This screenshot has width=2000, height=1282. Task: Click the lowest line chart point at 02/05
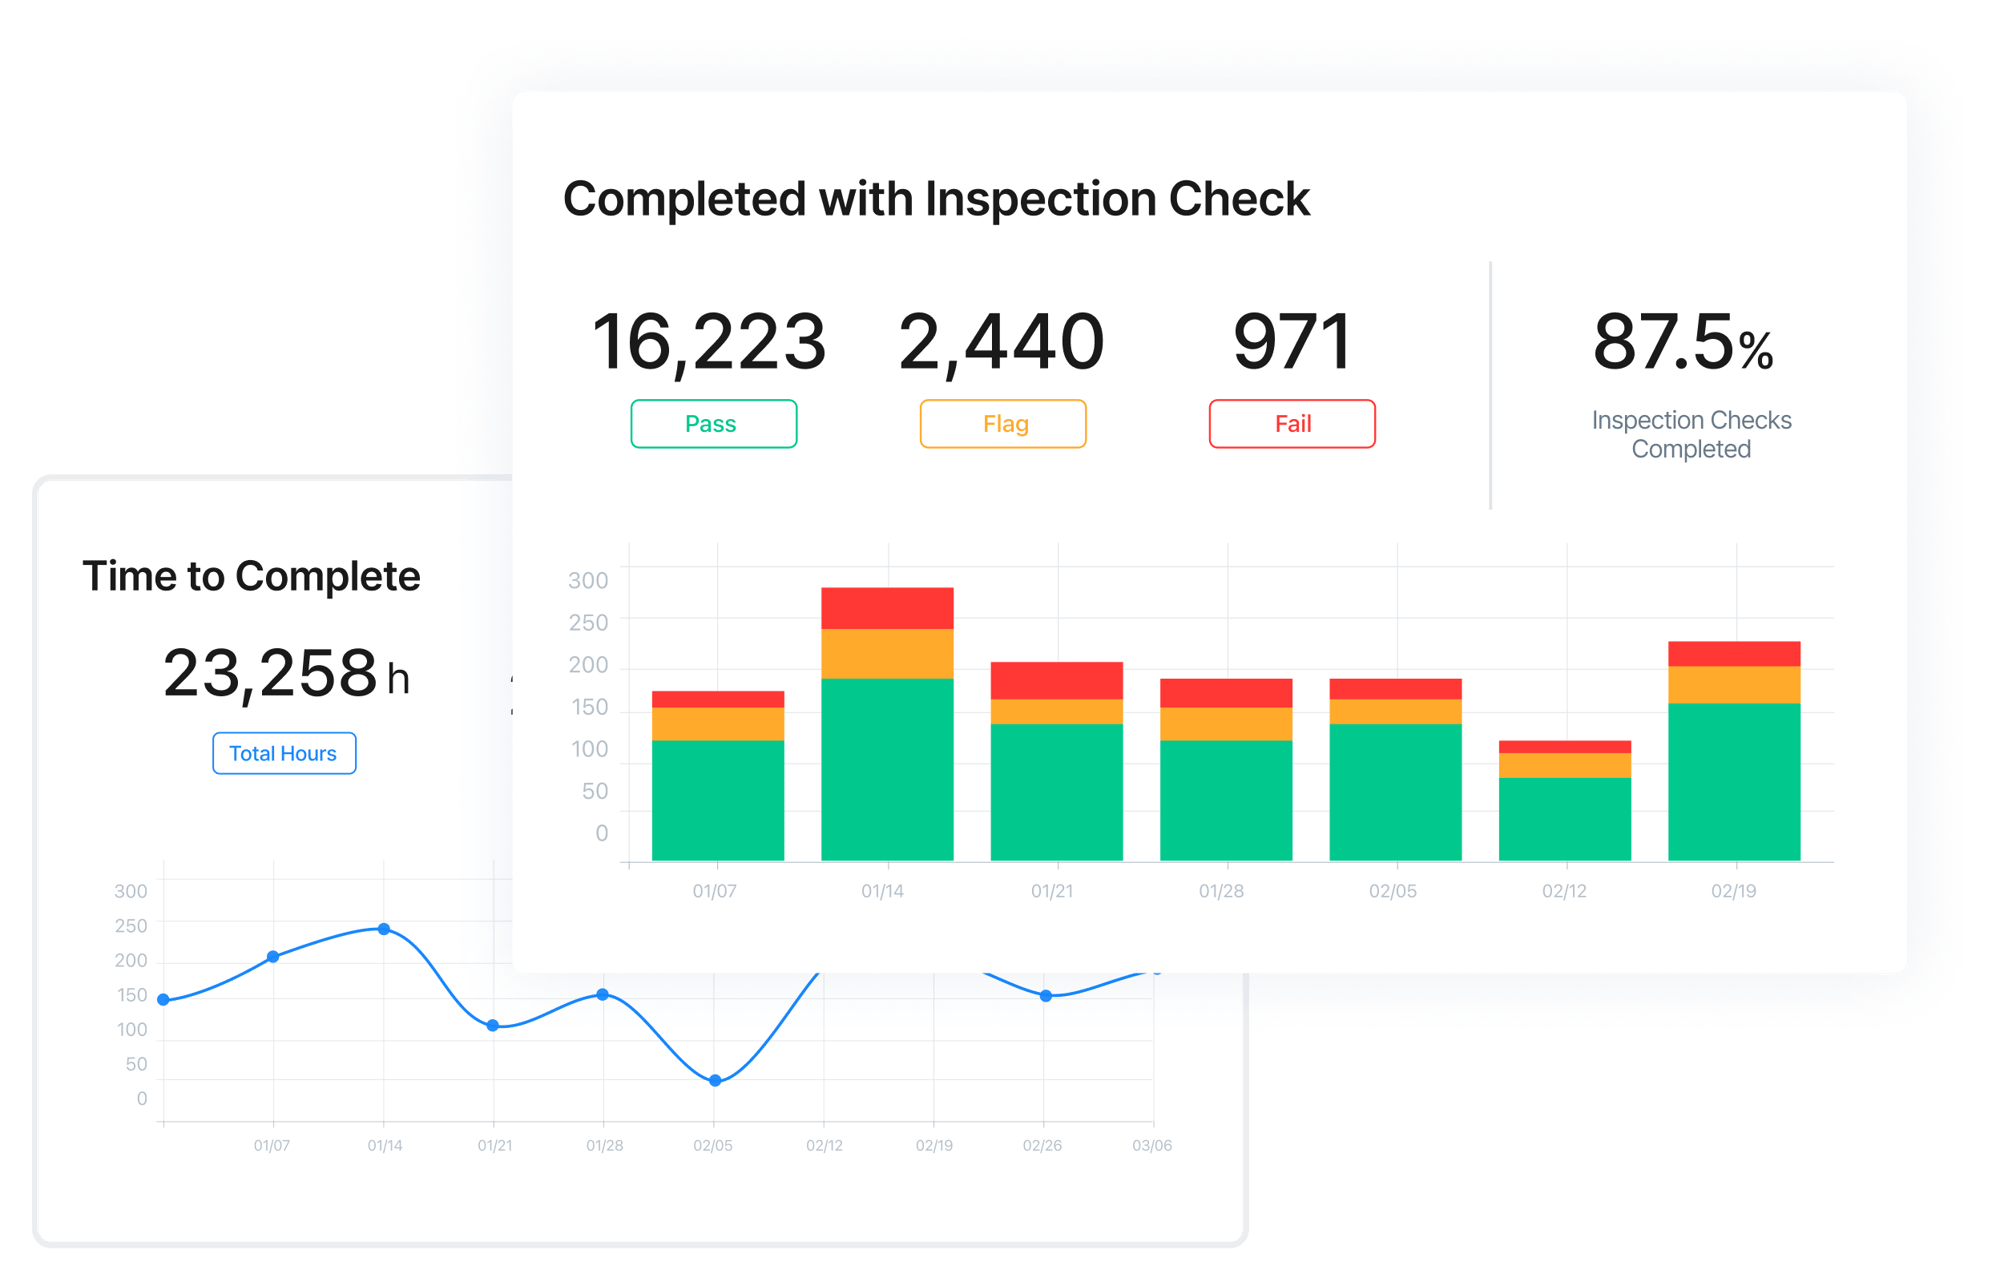715,1080
